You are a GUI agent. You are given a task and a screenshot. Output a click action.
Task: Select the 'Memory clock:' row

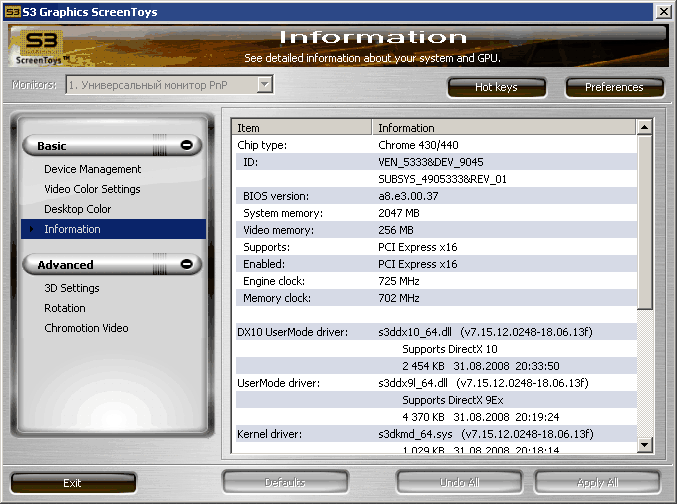tap(436, 298)
